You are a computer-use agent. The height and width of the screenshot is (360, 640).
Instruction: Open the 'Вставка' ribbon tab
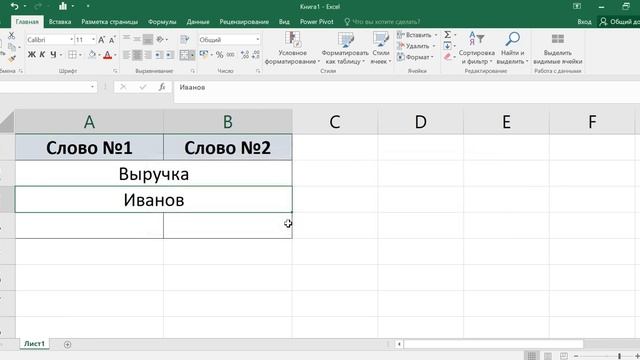[60, 22]
